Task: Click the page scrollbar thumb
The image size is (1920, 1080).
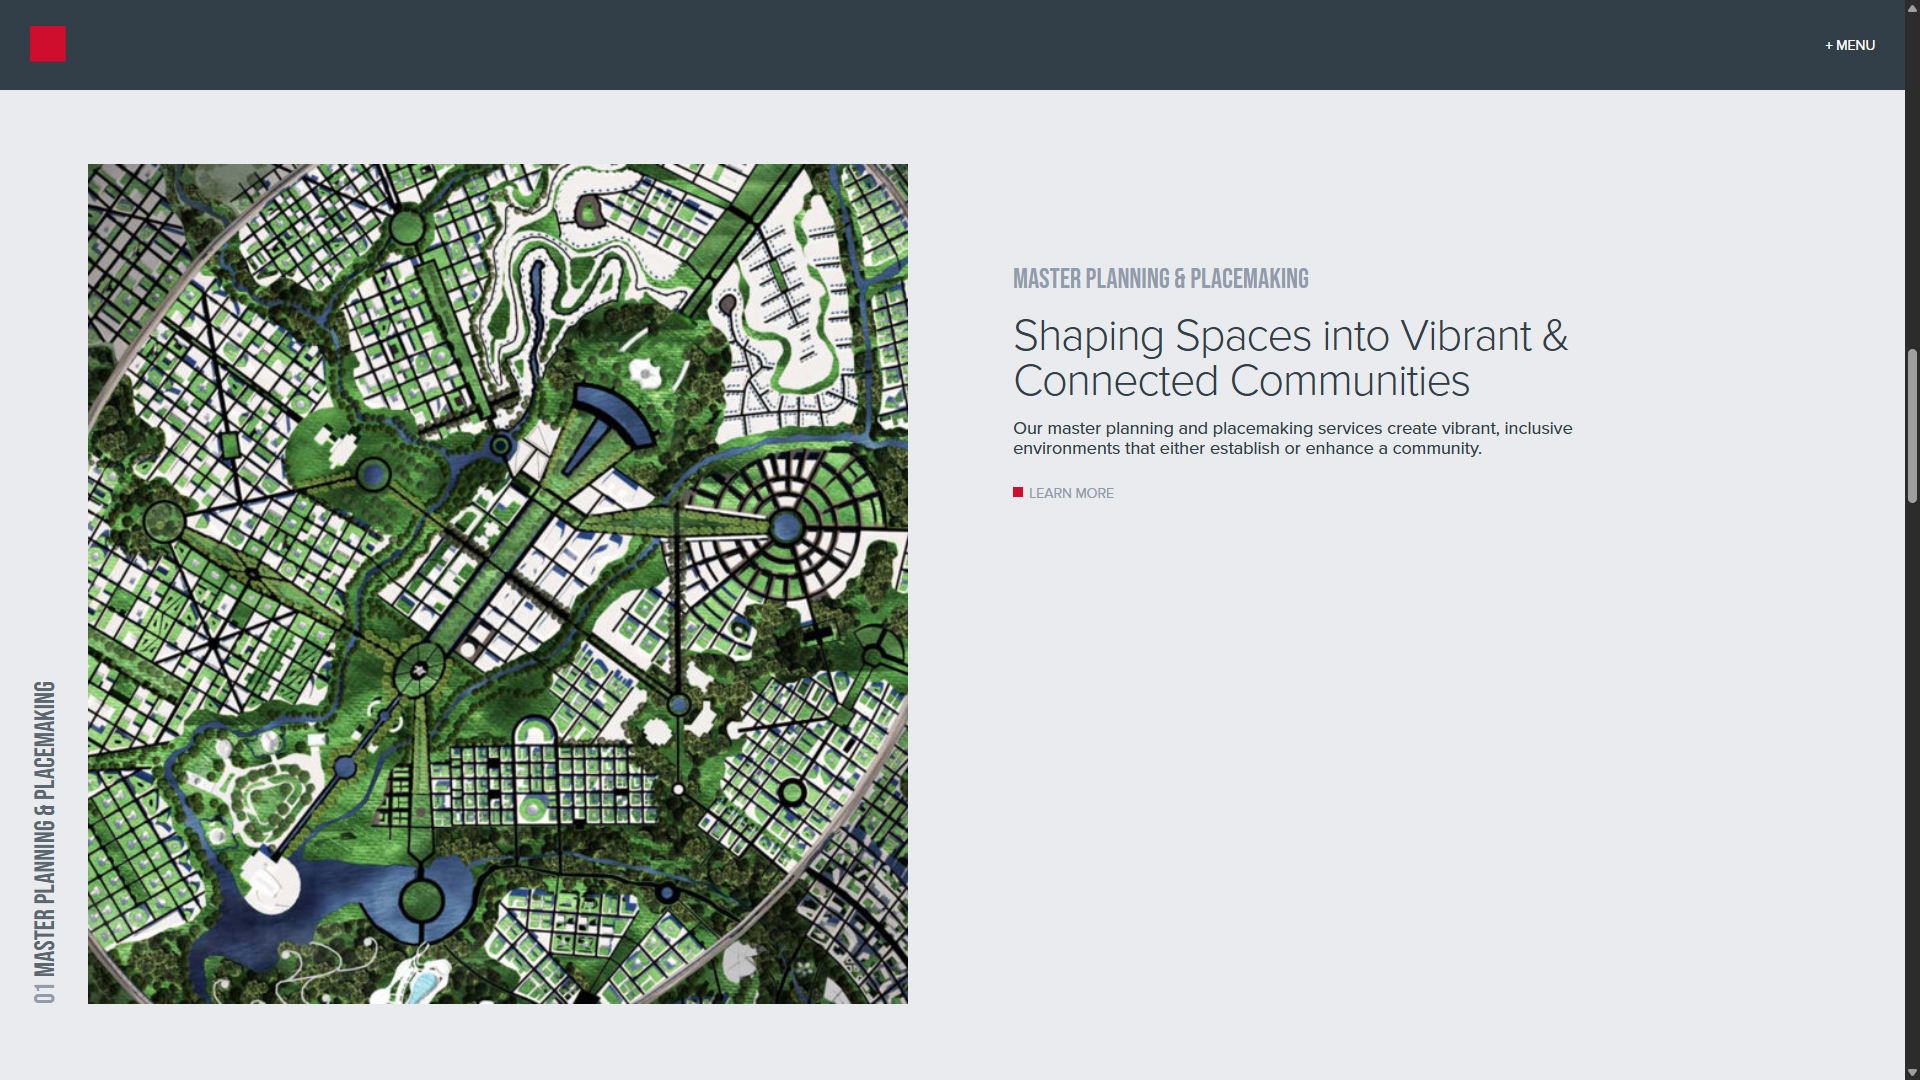Action: pos(1912,425)
